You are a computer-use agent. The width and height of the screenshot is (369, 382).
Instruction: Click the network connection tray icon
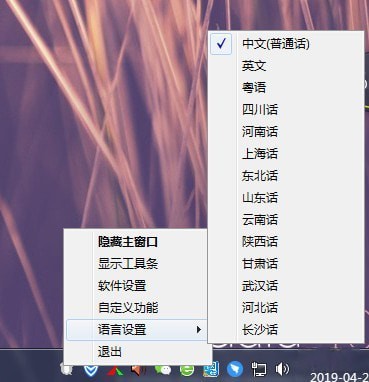point(259,369)
